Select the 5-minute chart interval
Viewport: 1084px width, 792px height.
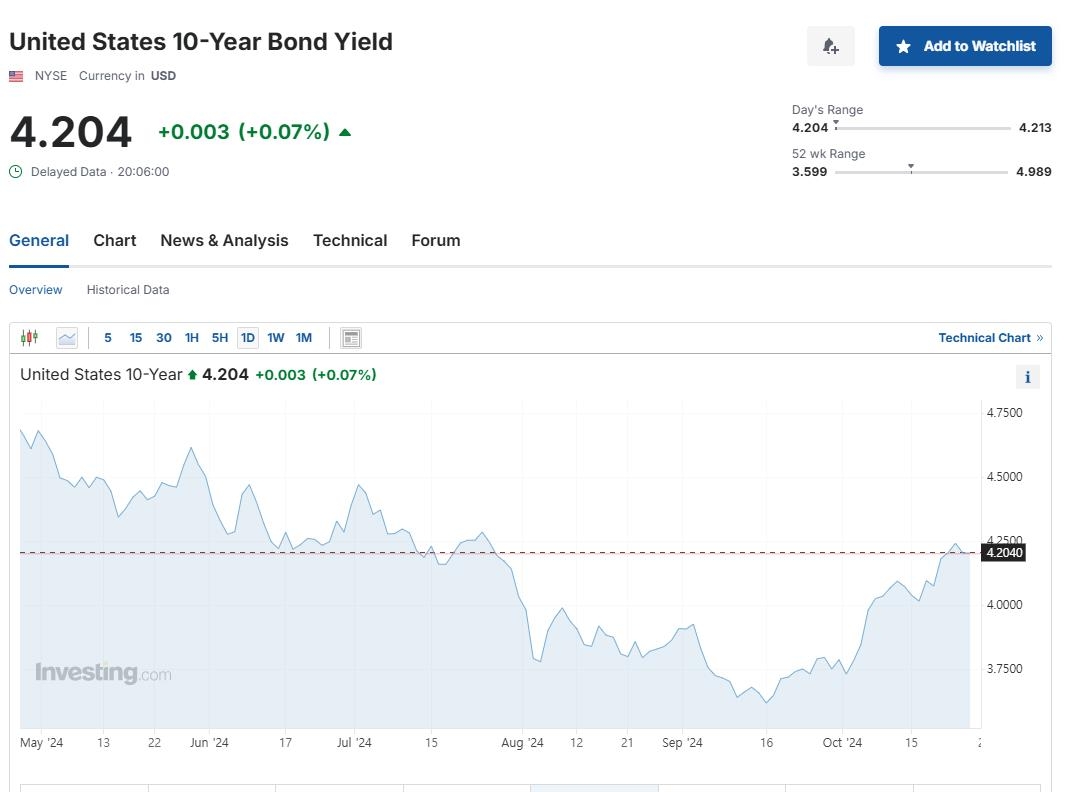[108, 338]
